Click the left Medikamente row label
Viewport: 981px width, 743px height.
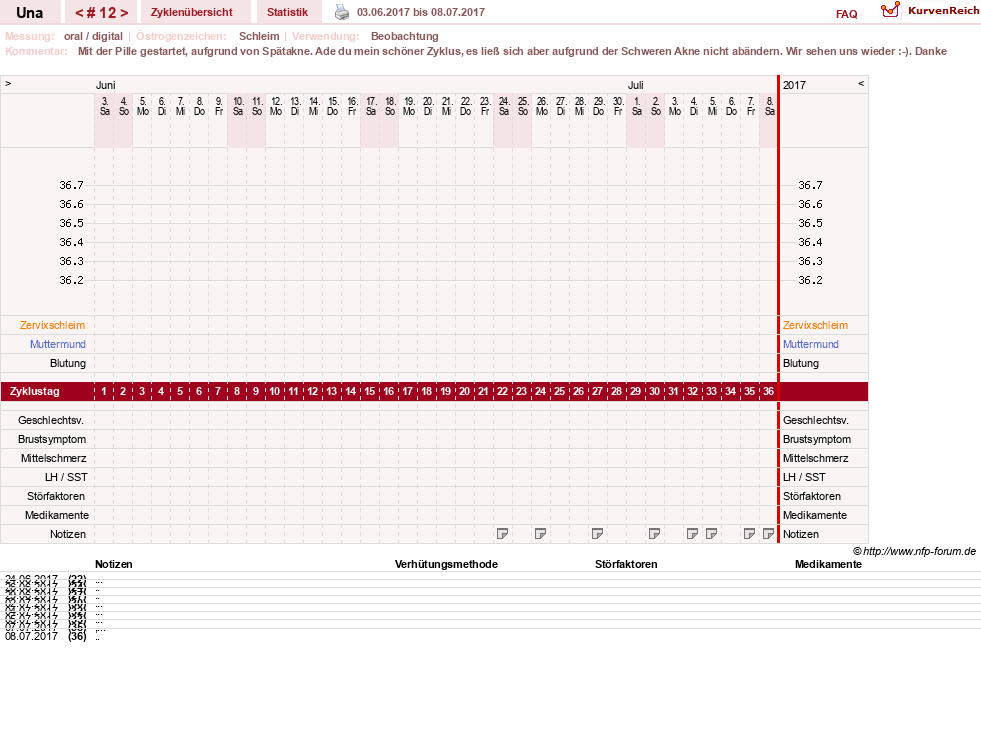[57, 515]
